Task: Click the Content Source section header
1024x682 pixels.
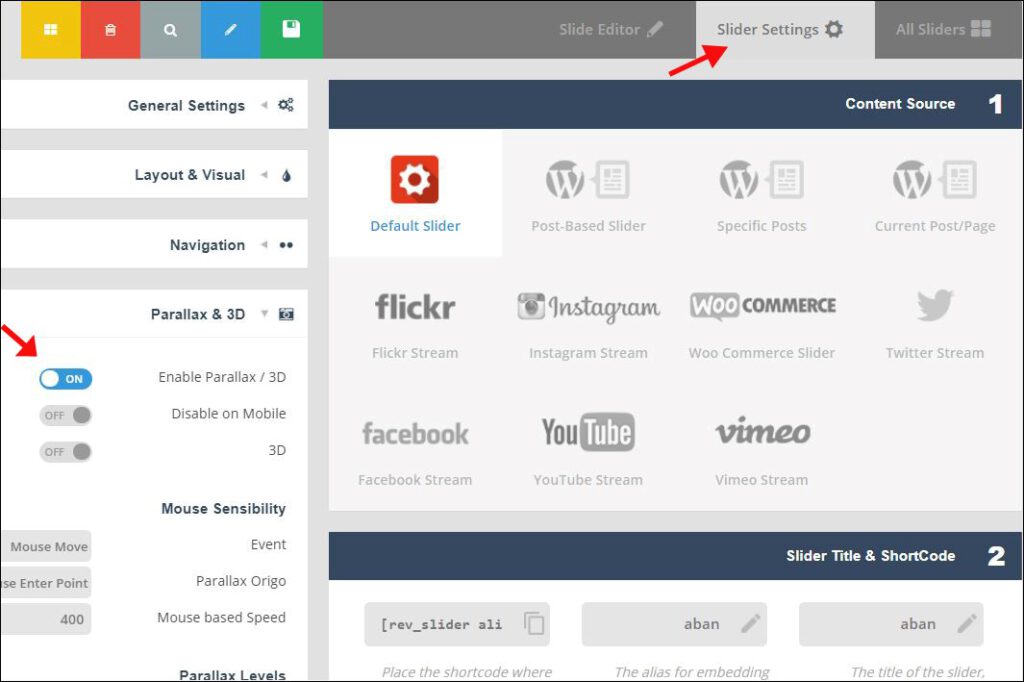Action: [675, 105]
